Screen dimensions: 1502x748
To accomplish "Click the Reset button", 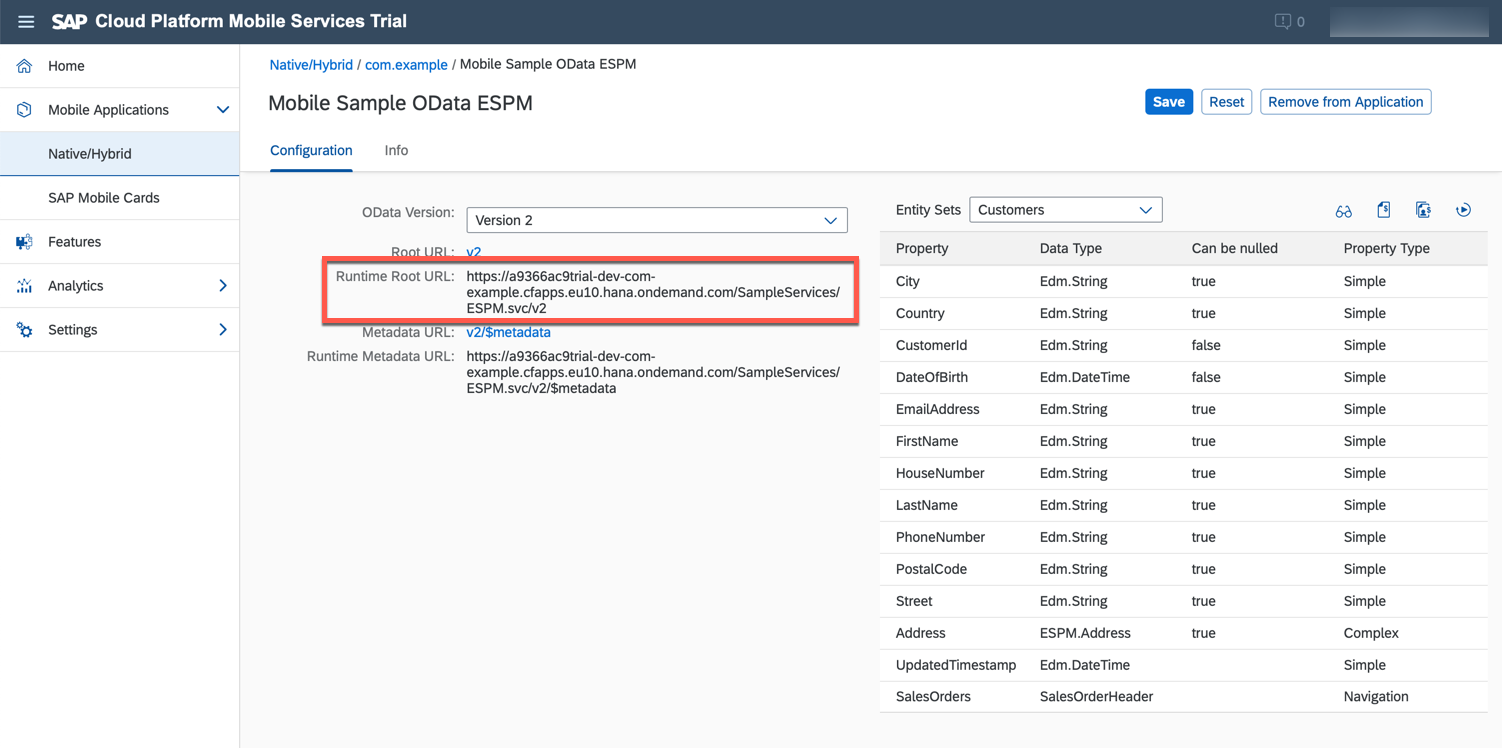I will coord(1227,102).
